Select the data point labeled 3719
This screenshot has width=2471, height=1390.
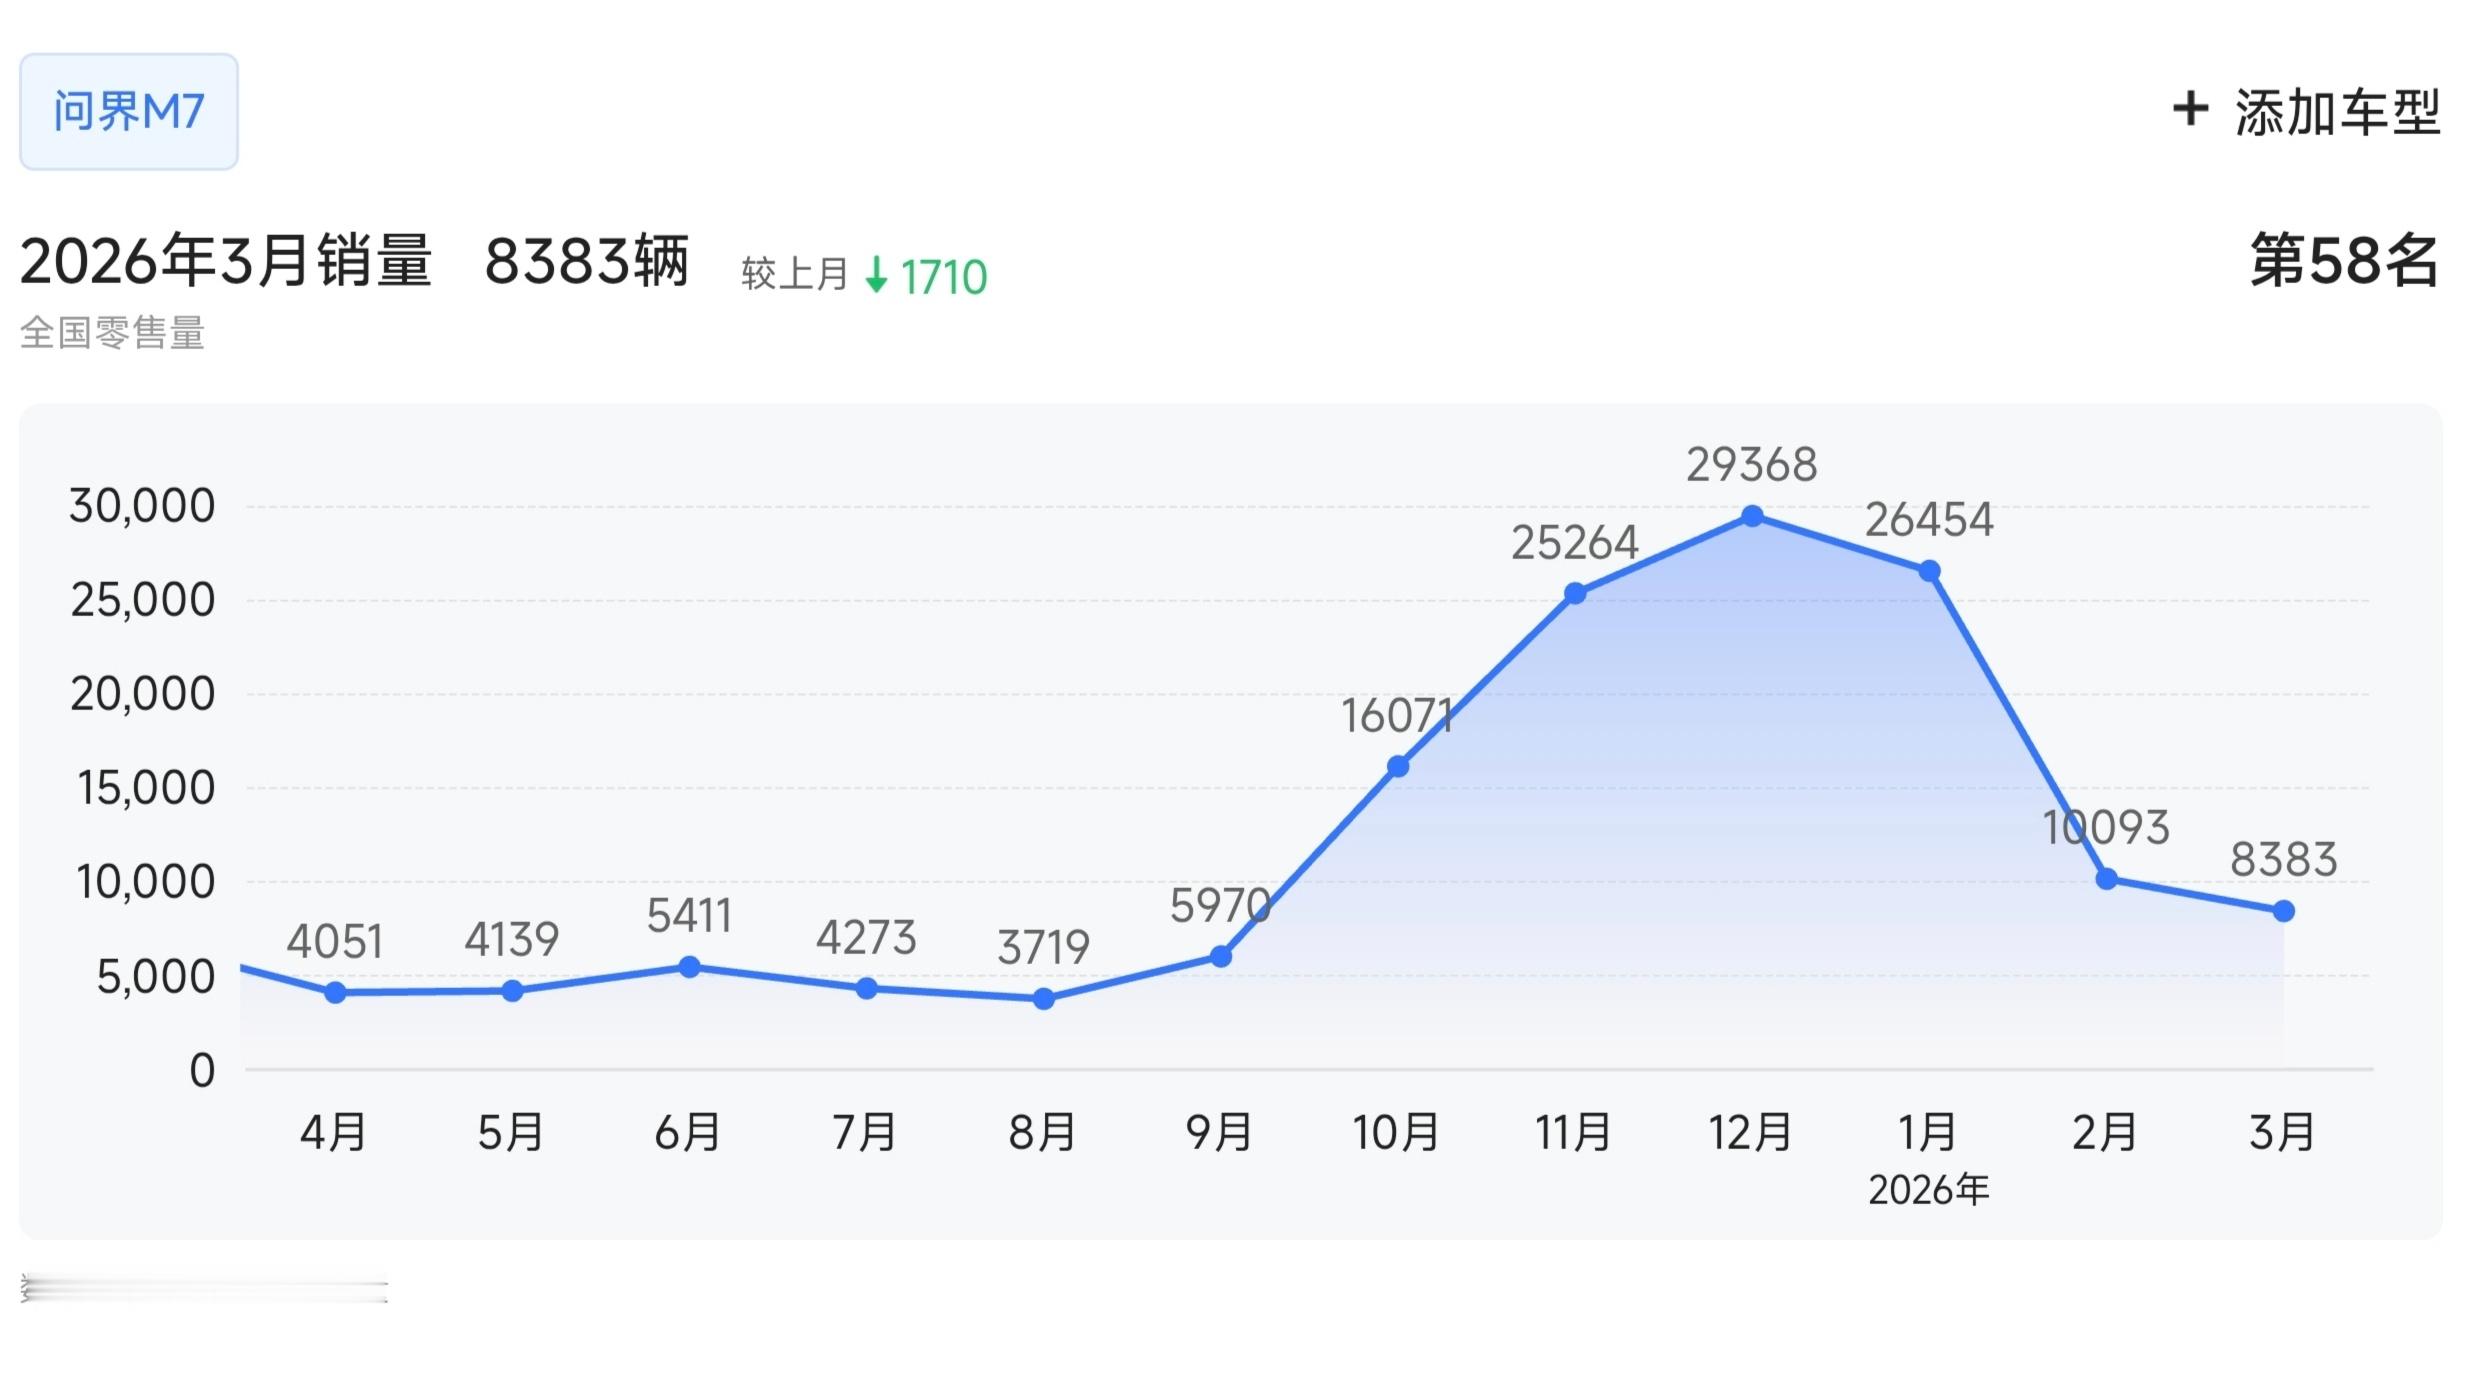[1043, 998]
